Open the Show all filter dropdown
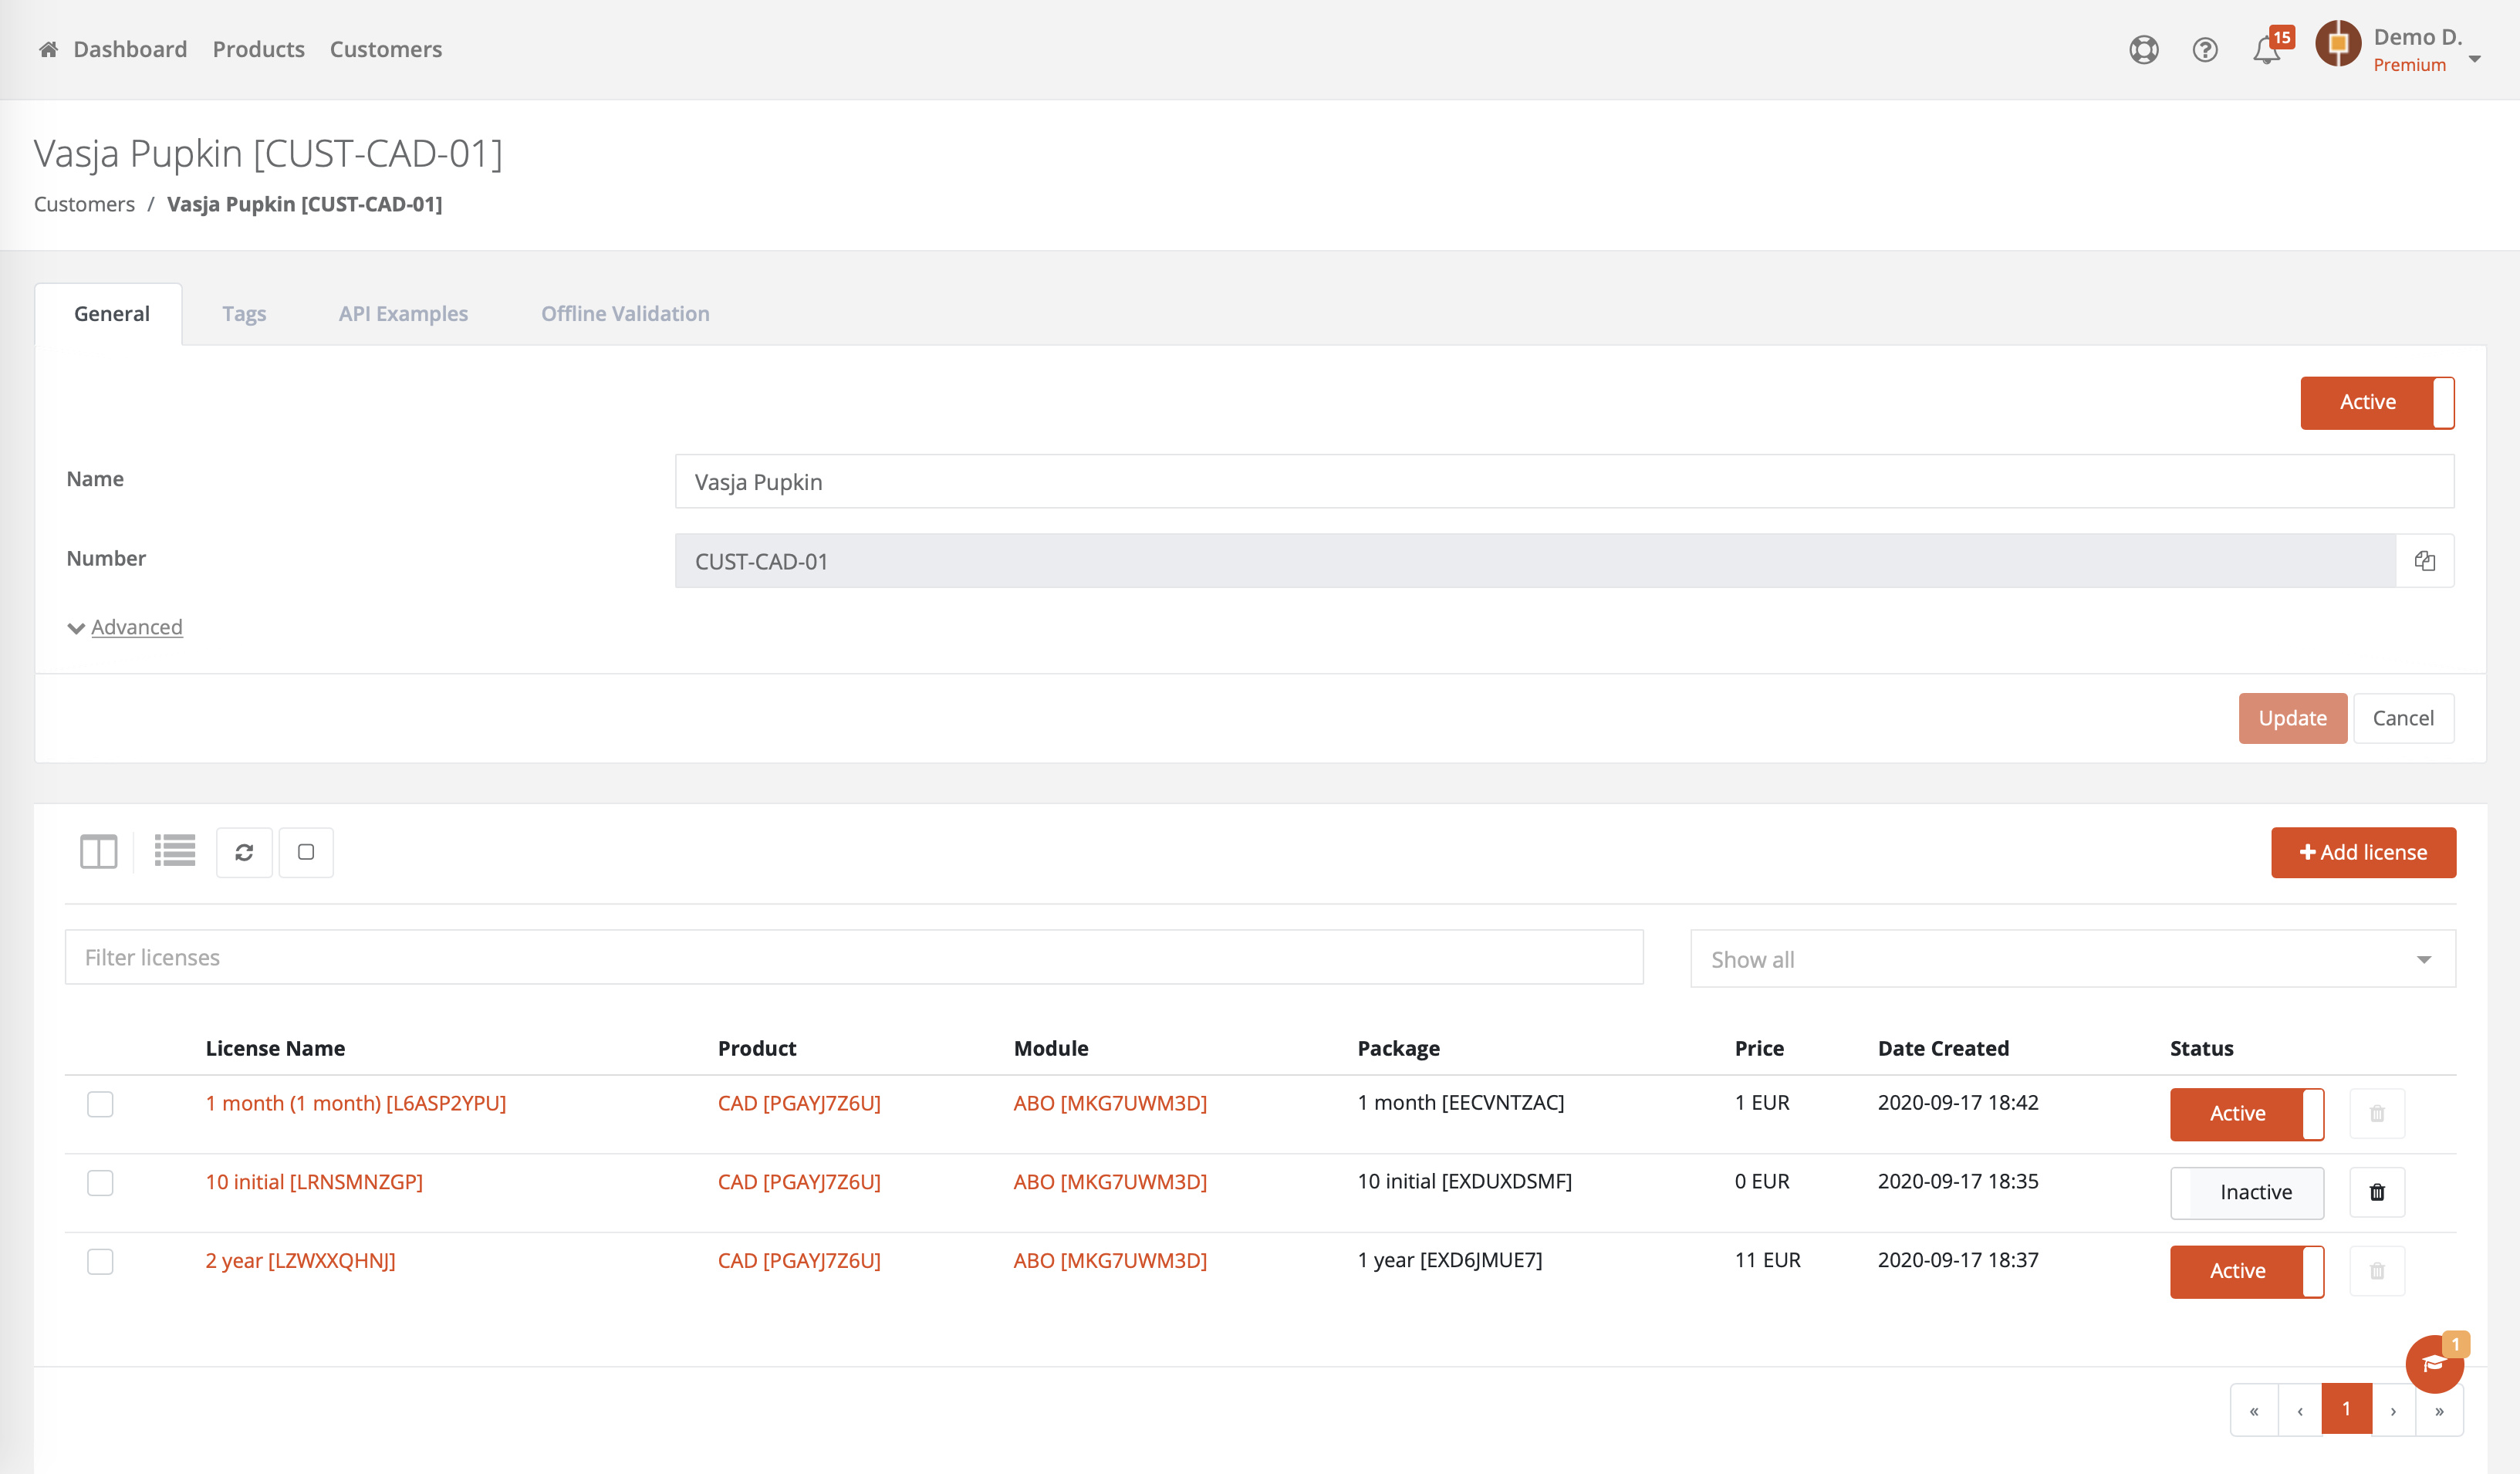Screen dimensions: 2520x1474 tap(2072, 959)
